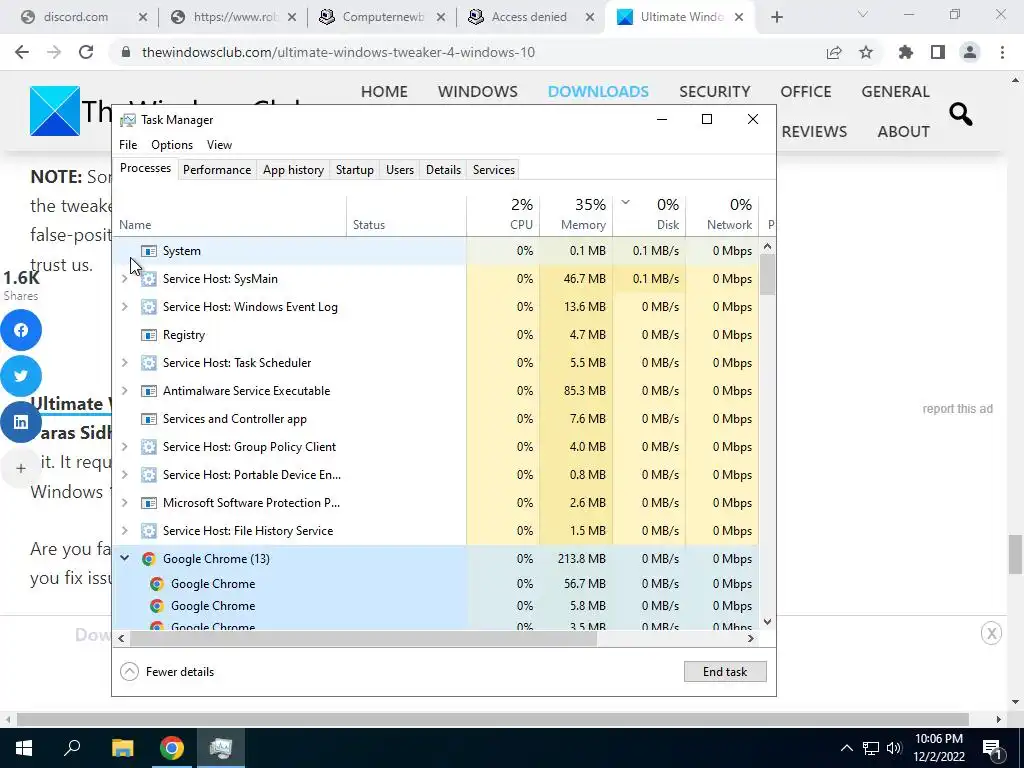
Task: Expand Service Host: Portable Device En... row
Action: [124, 475]
